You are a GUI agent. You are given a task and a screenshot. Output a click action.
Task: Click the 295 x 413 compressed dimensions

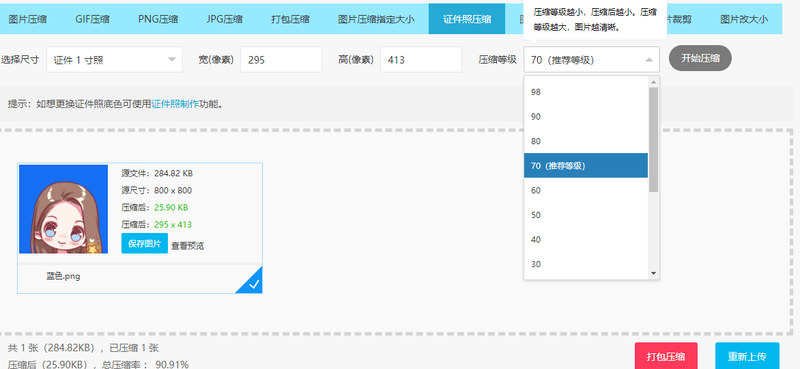173,224
